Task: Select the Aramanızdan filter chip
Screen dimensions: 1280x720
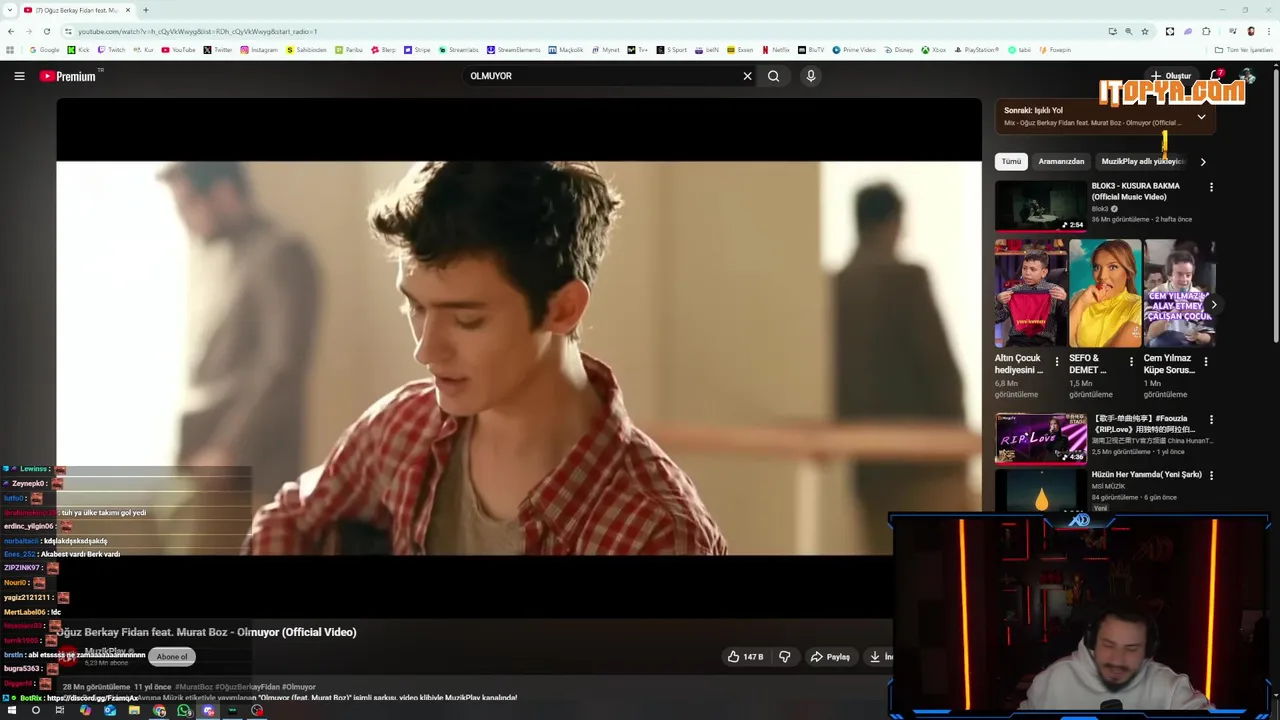Action: (1061, 161)
